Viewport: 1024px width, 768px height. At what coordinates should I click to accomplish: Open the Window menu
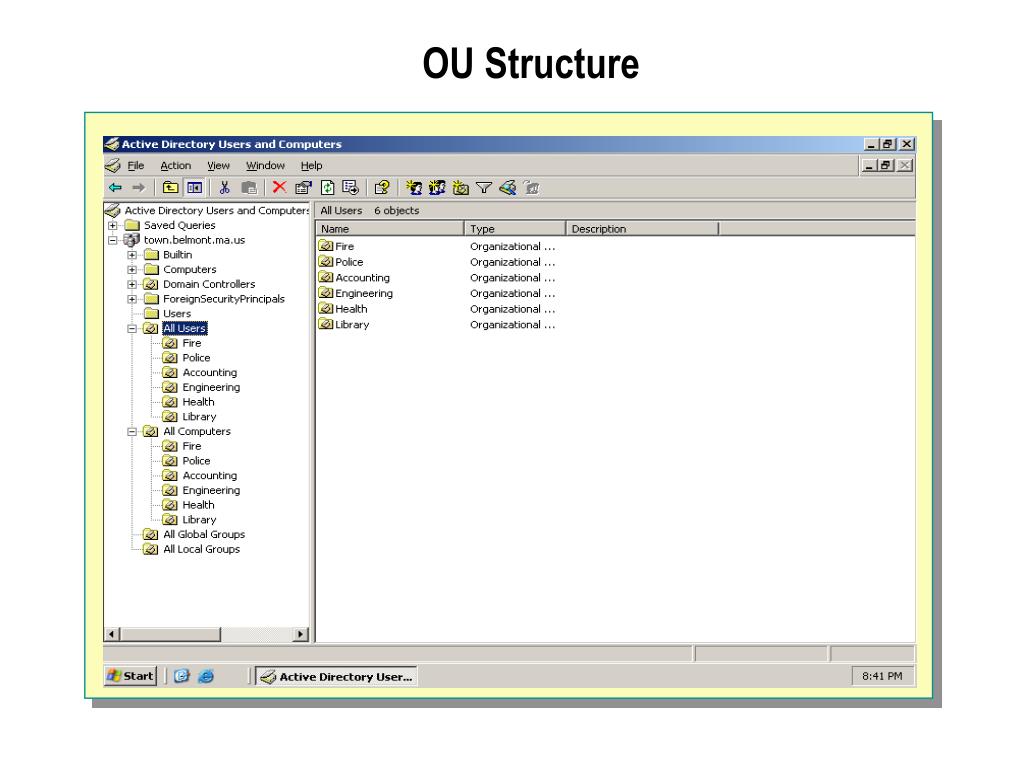click(265, 166)
